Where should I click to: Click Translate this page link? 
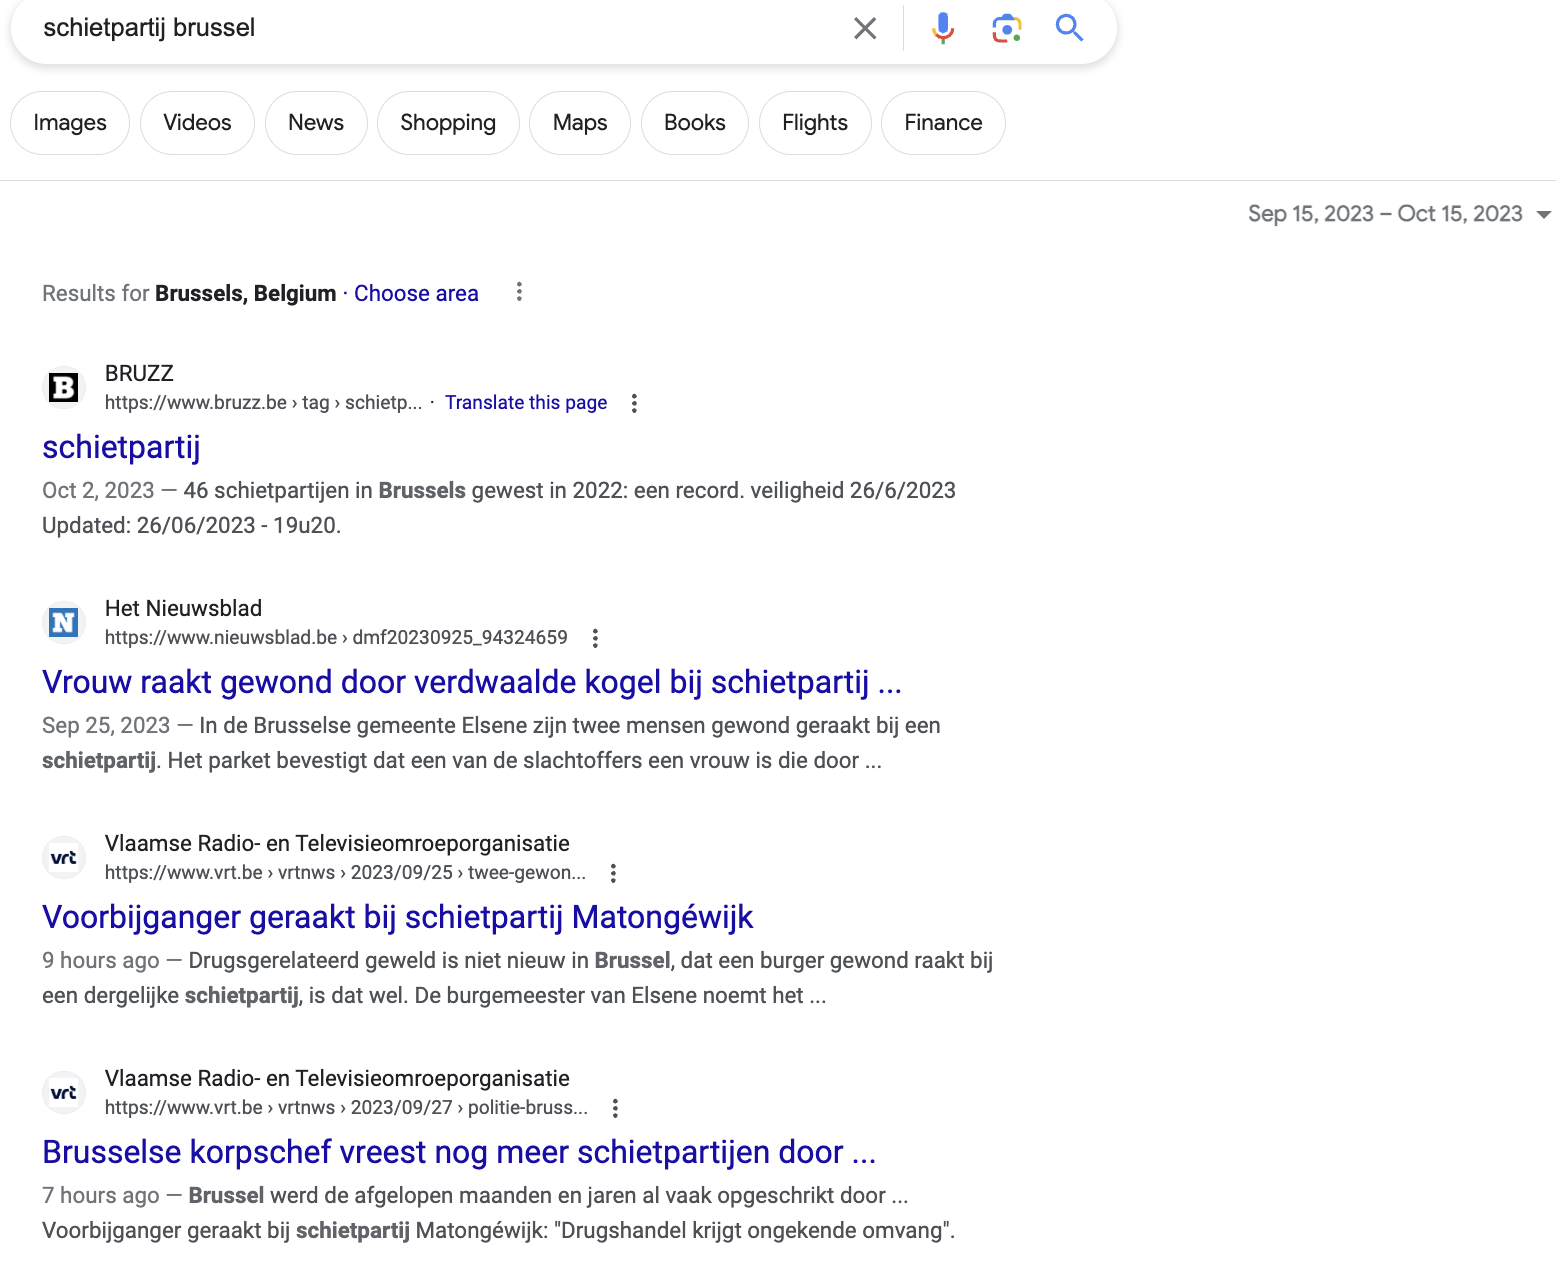pos(526,402)
